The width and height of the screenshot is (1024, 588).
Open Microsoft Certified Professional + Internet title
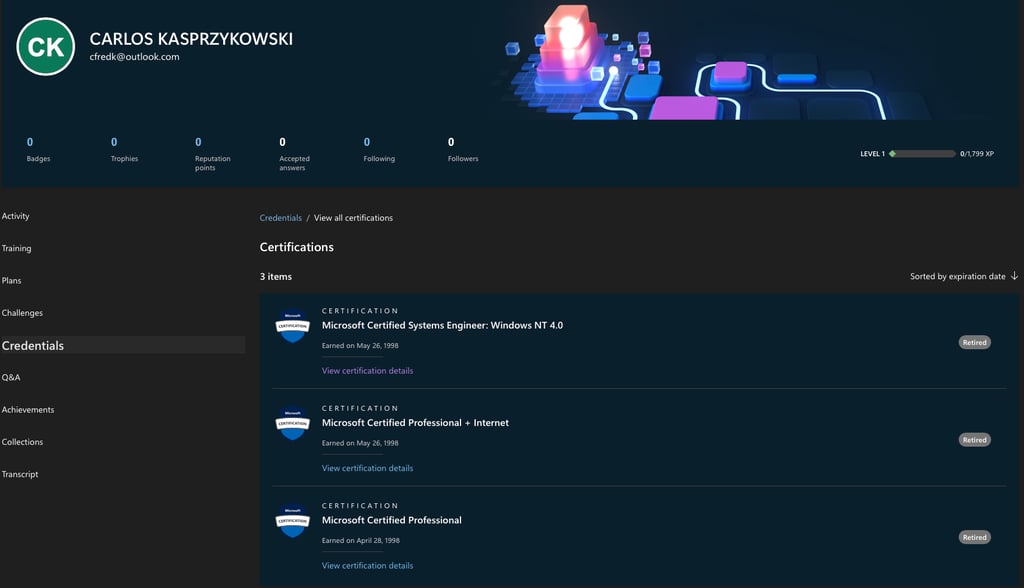tap(415, 423)
